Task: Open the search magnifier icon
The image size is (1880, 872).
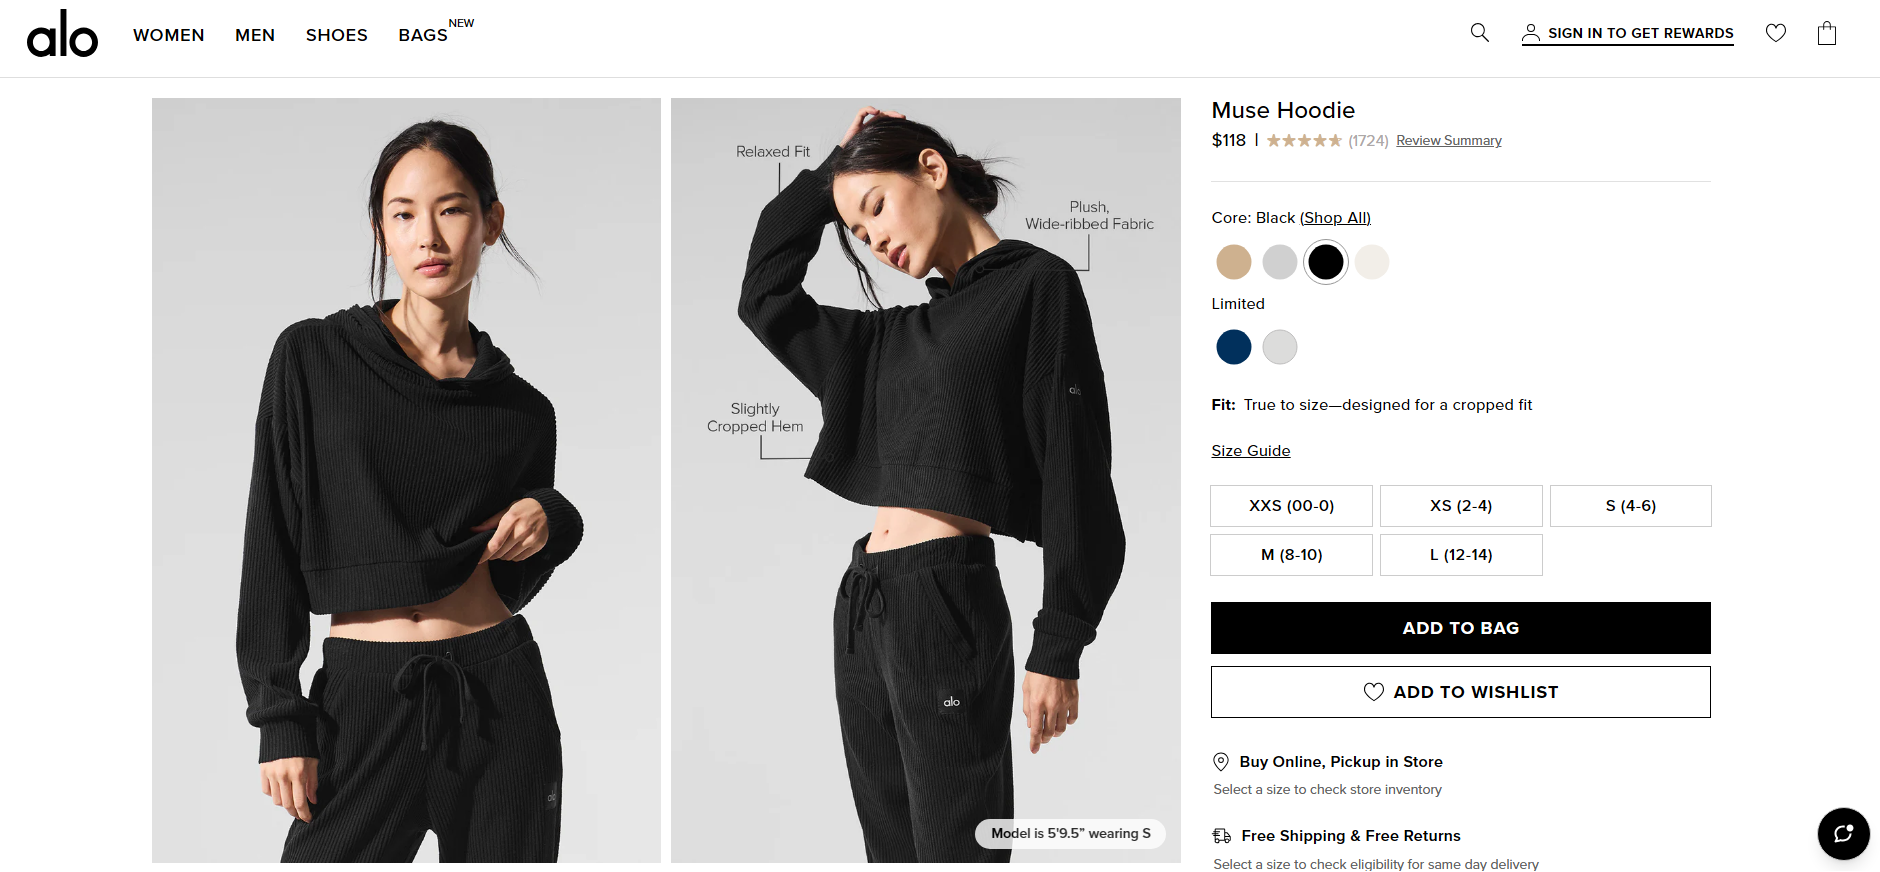Action: (1480, 33)
